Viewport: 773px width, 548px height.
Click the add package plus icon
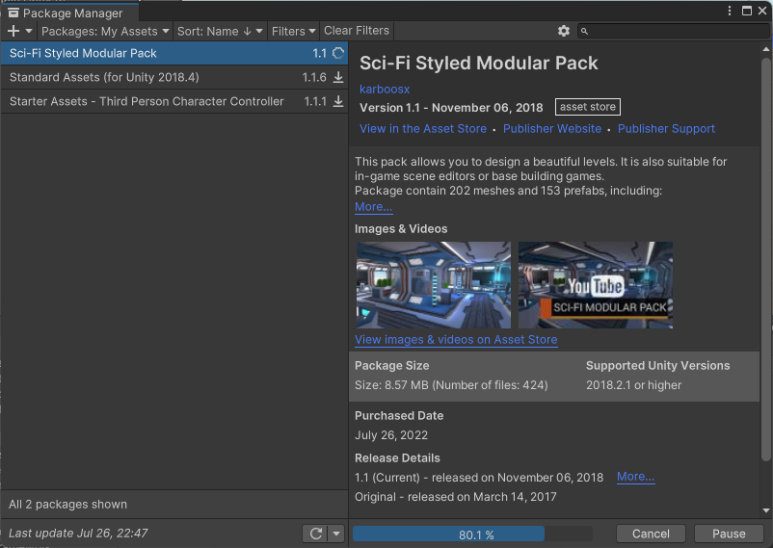pos(13,31)
